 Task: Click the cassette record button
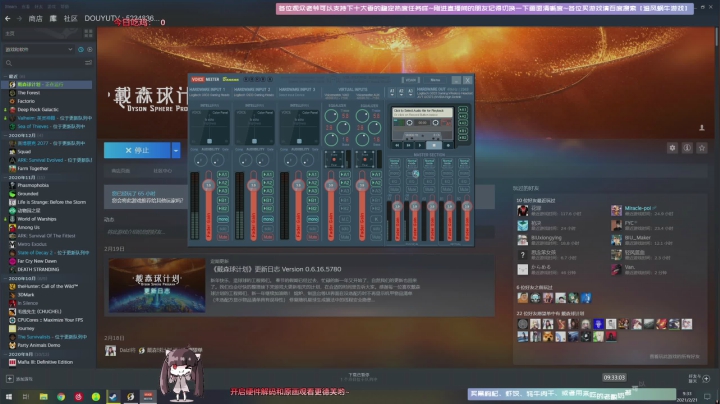point(448,145)
